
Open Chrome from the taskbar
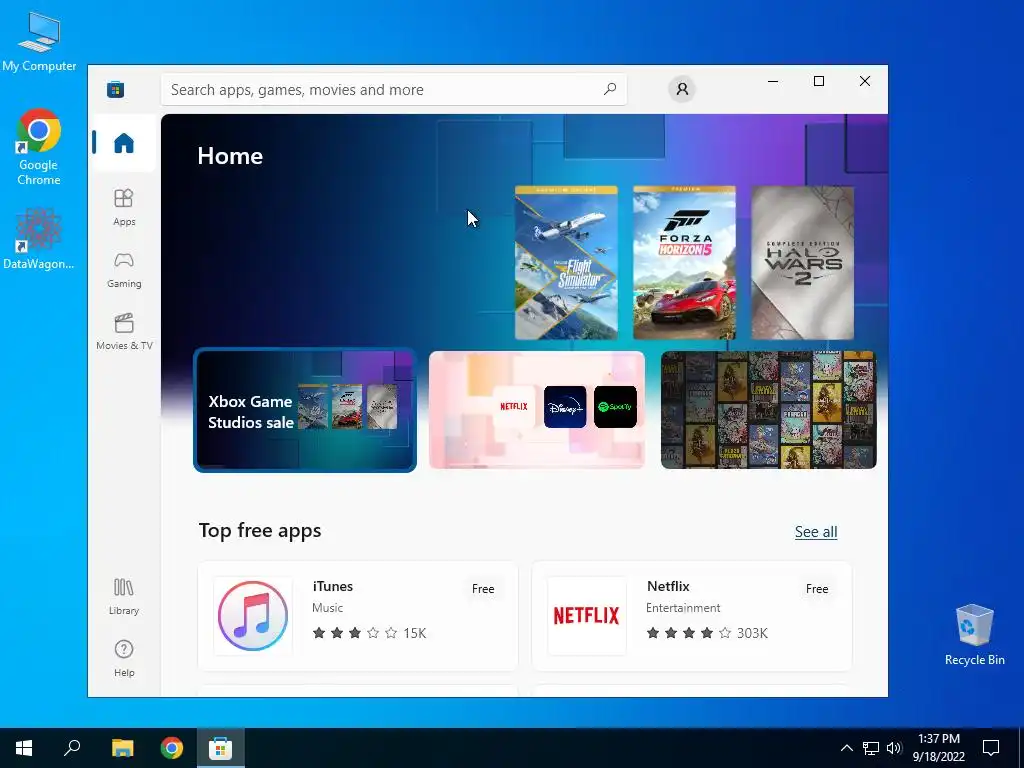point(172,748)
